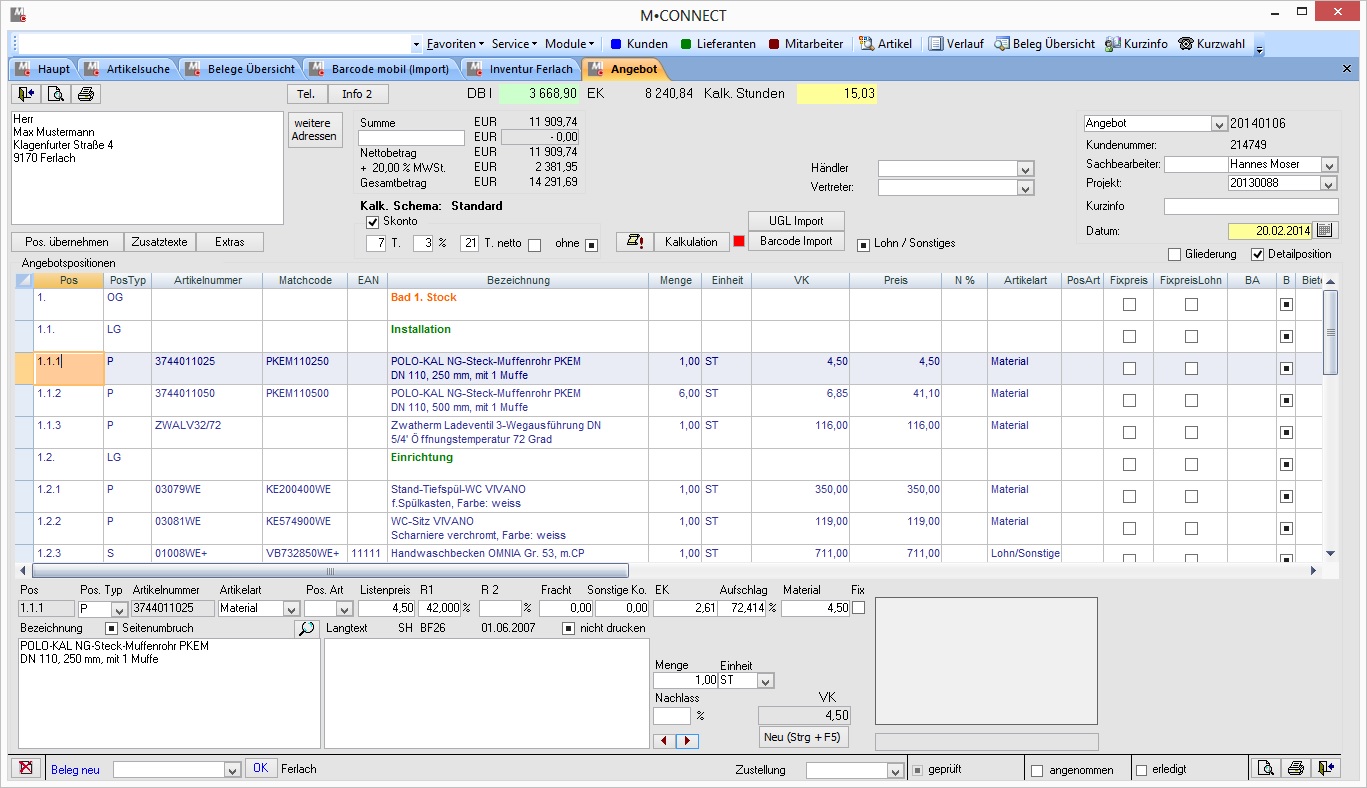Screen dimensions: 1367x788
Task: Expand the Zustellung dropdown
Action: click(895, 771)
